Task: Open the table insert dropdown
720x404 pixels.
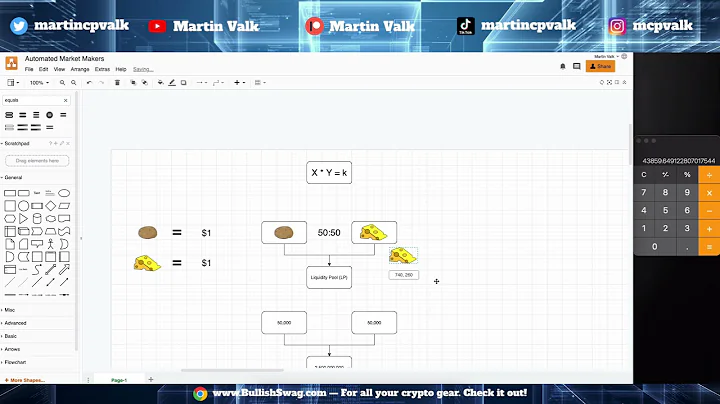Action: (x=260, y=83)
